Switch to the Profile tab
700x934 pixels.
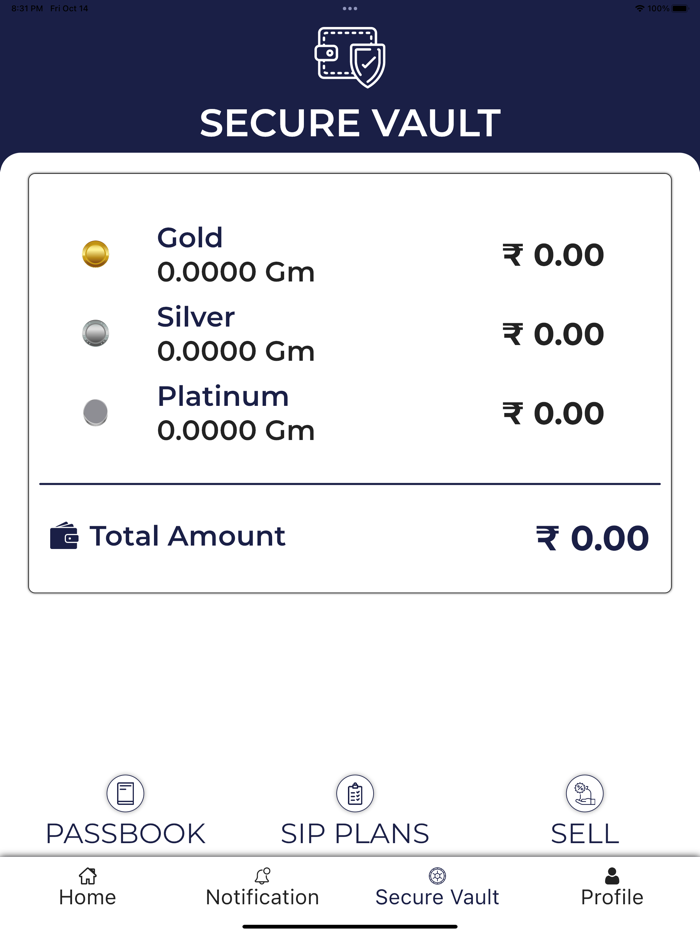612,887
